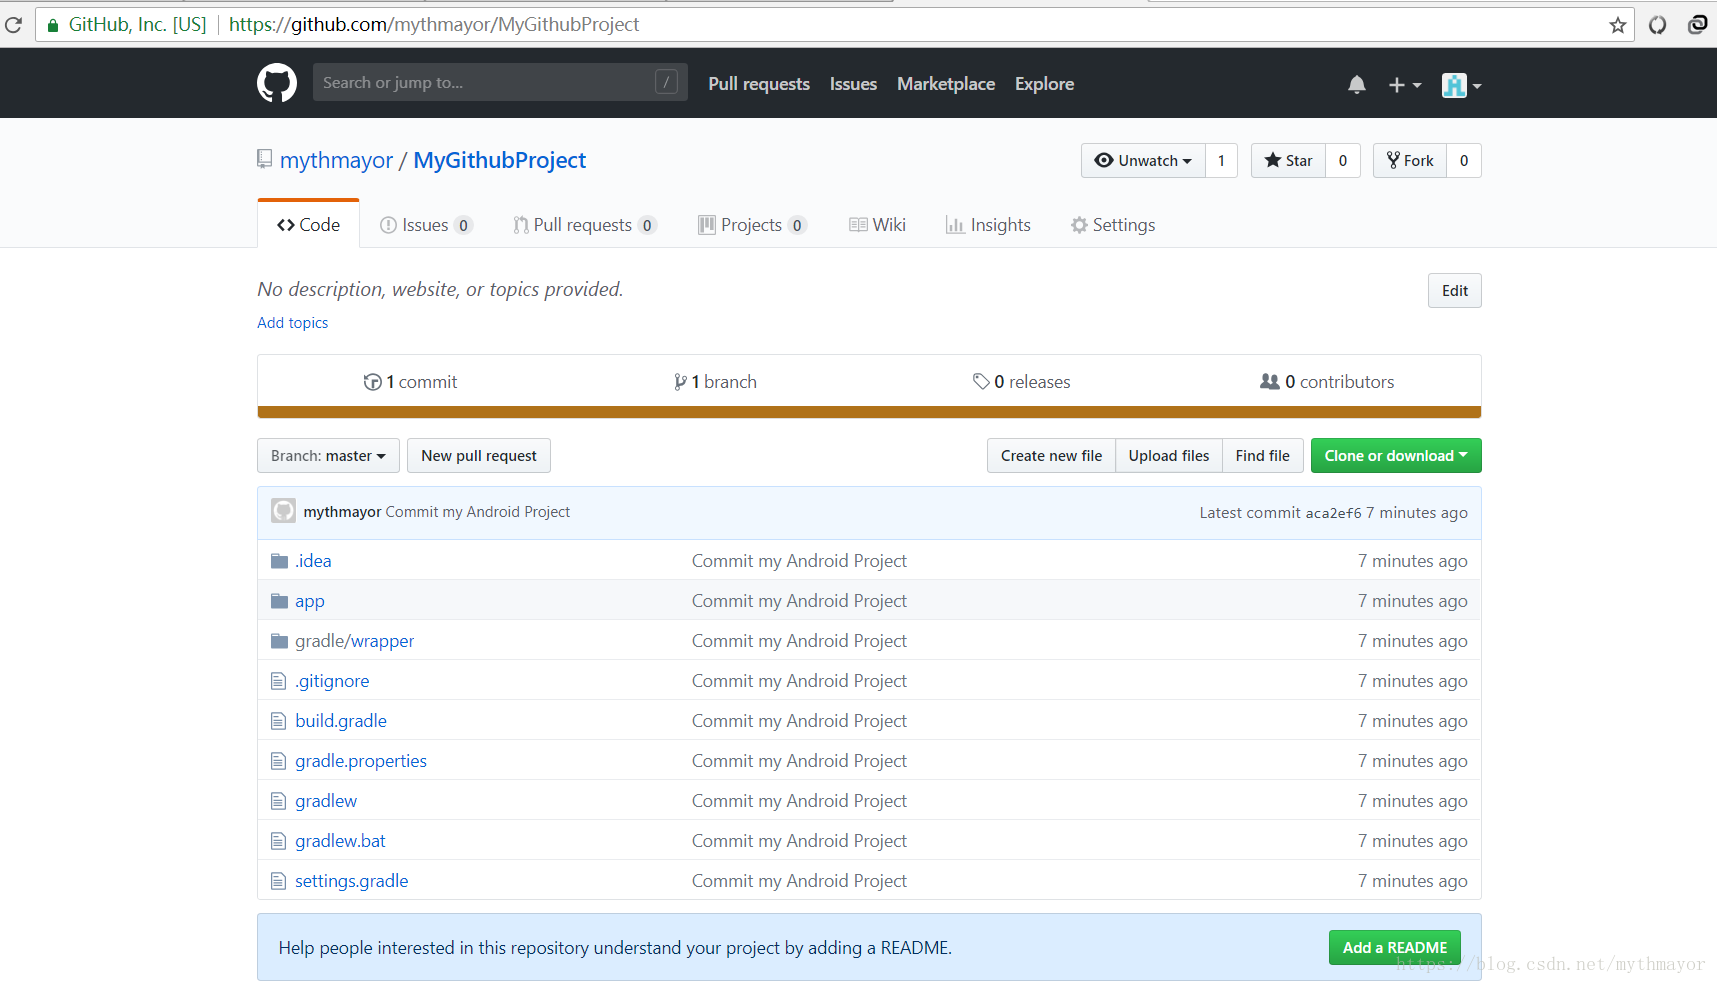Click Add a README button
The height and width of the screenshot is (984, 1717).
(x=1395, y=948)
